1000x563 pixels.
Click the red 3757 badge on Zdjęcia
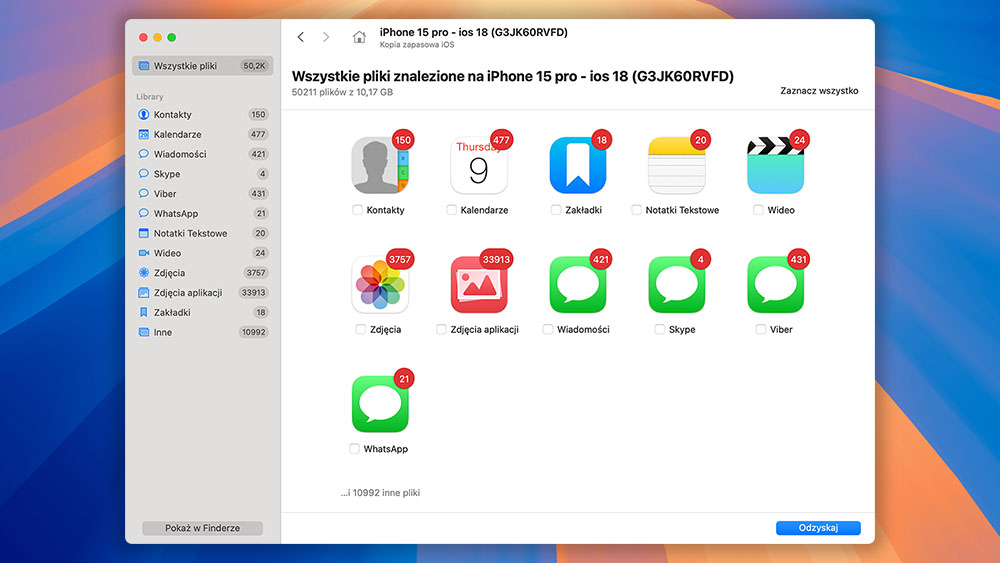400,260
